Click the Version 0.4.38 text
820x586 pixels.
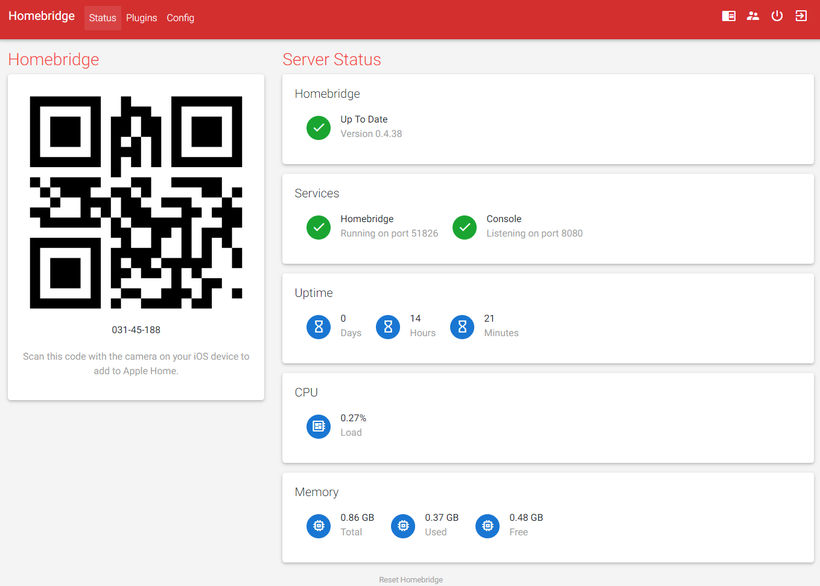(371, 134)
